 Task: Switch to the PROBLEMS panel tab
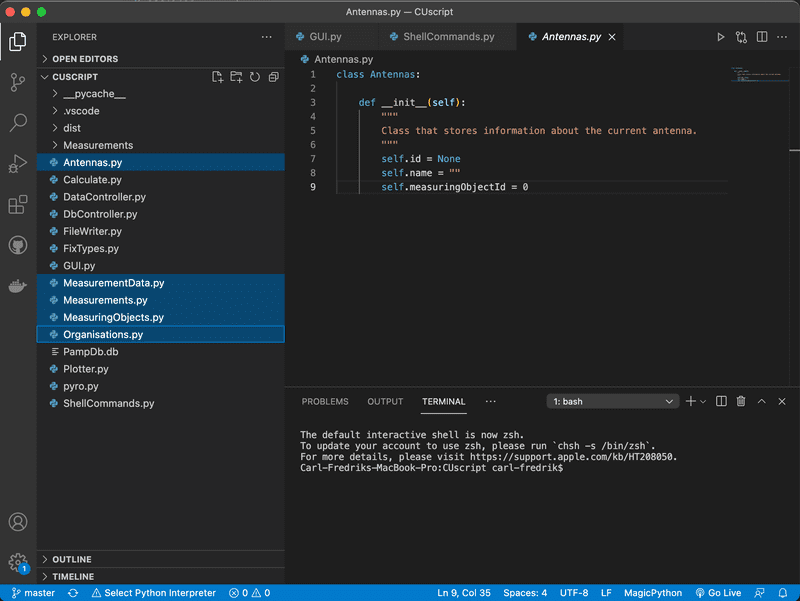point(325,401)
